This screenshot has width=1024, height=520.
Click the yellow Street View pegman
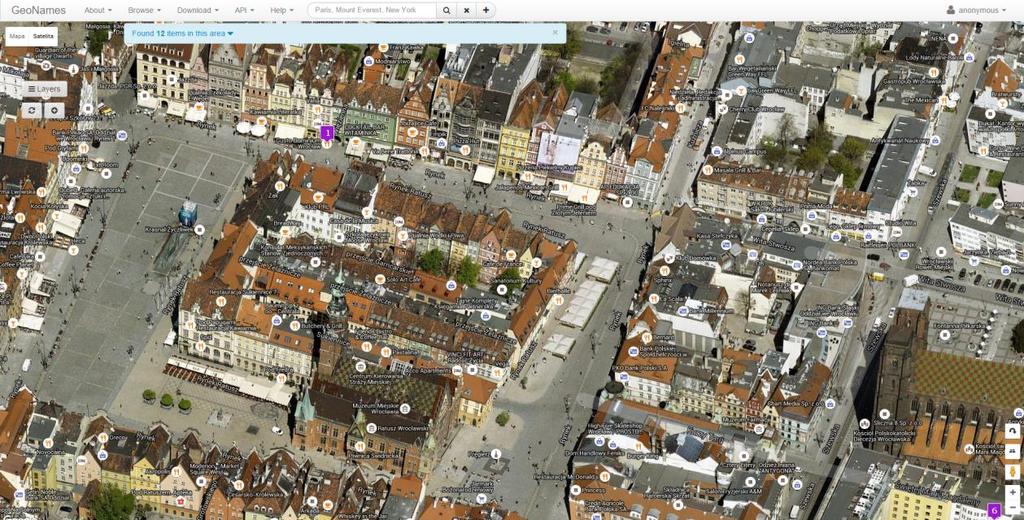tap(1012, 472)
